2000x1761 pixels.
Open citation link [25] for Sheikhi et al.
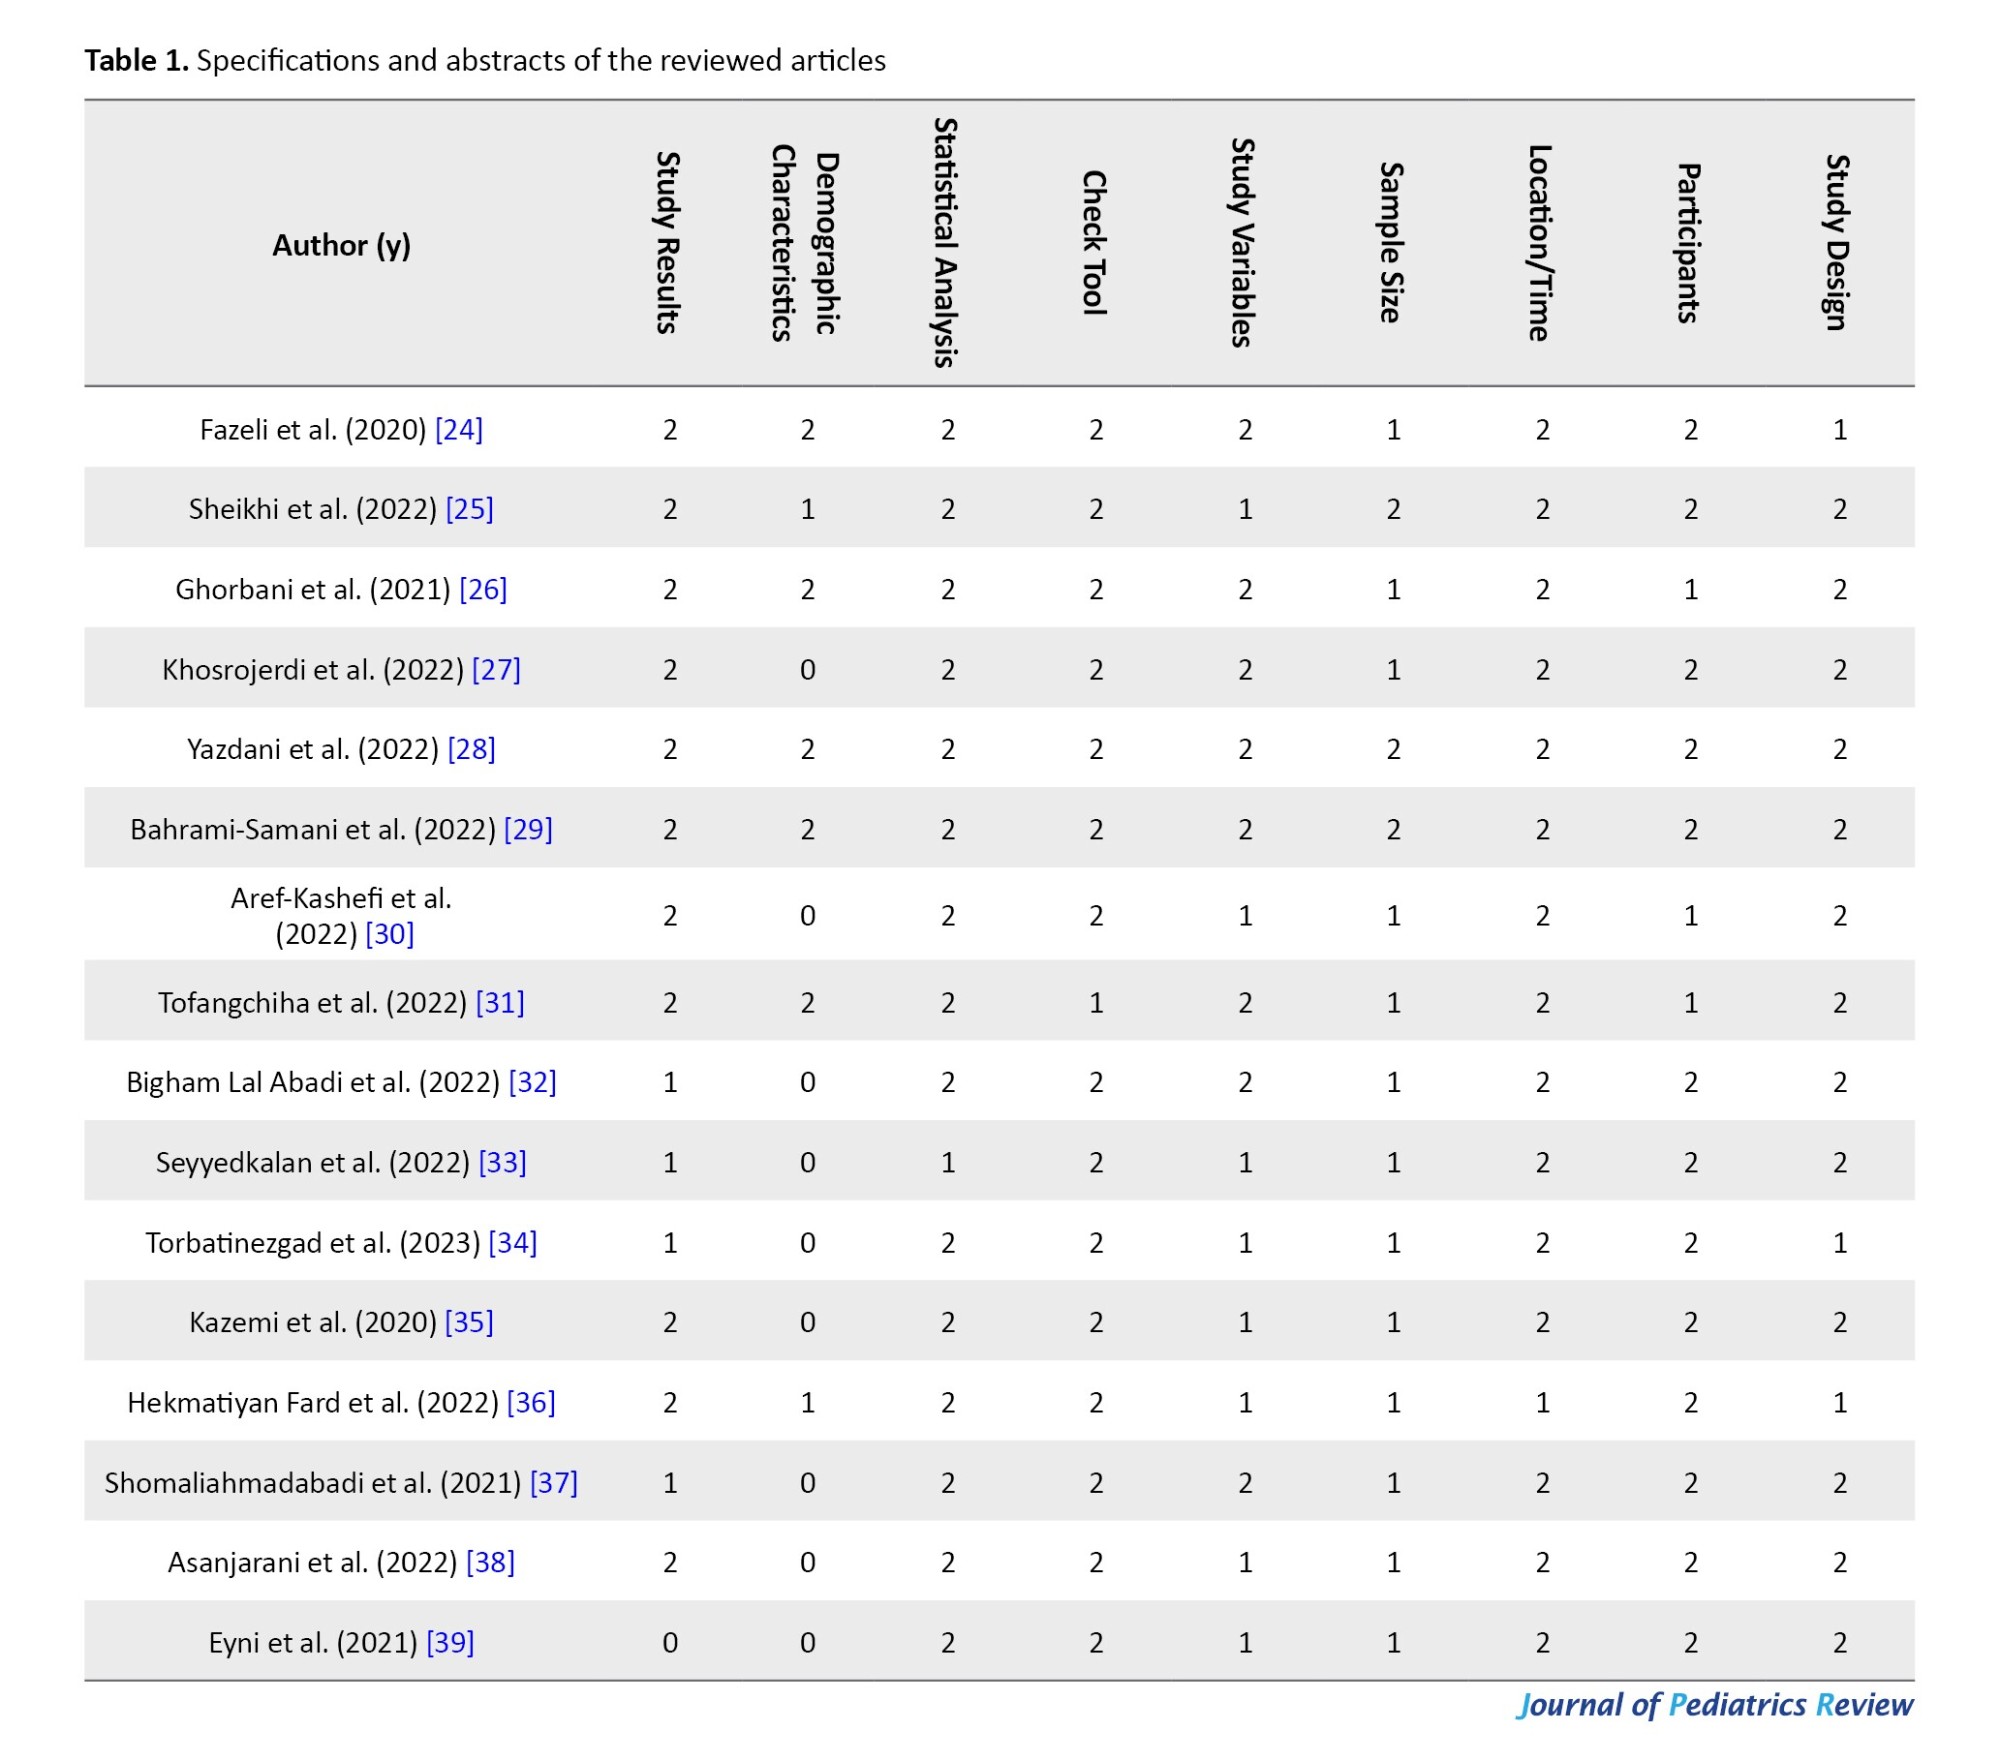click(470, 509)
